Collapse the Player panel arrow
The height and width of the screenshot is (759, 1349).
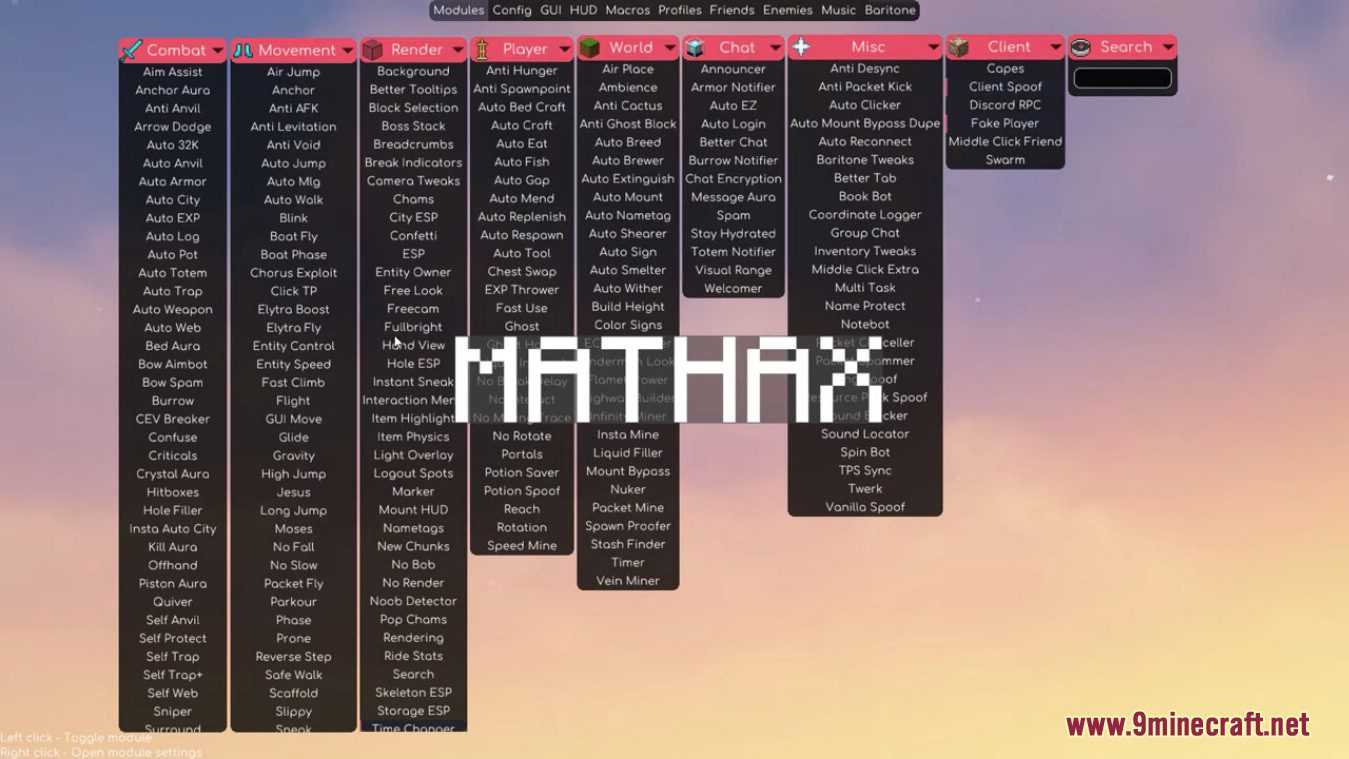[563, 49]
